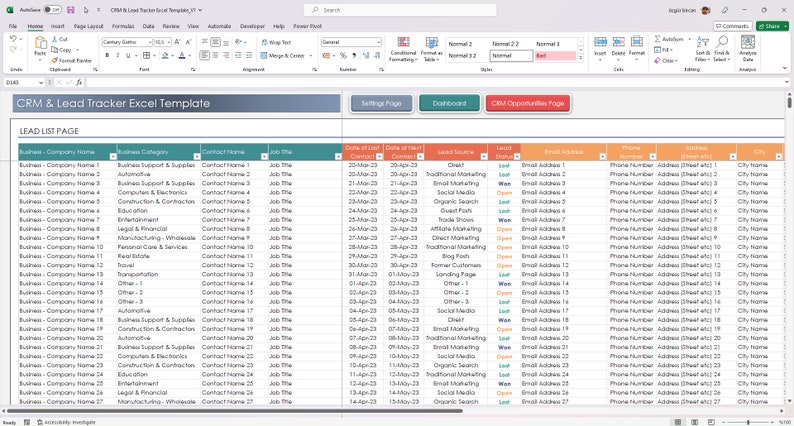
Task: Click the Increase Decimal icon
Action: [x=366, y=55]
